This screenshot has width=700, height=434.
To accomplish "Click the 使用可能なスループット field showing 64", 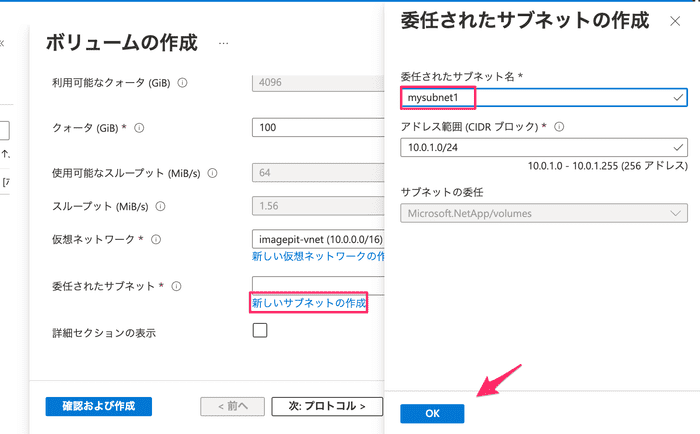I will (318, 173).
